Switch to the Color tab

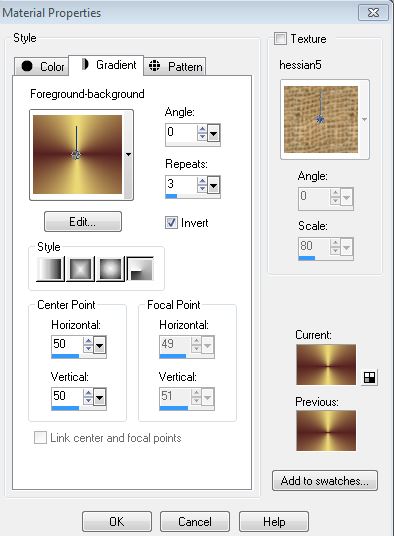(42, 66)
